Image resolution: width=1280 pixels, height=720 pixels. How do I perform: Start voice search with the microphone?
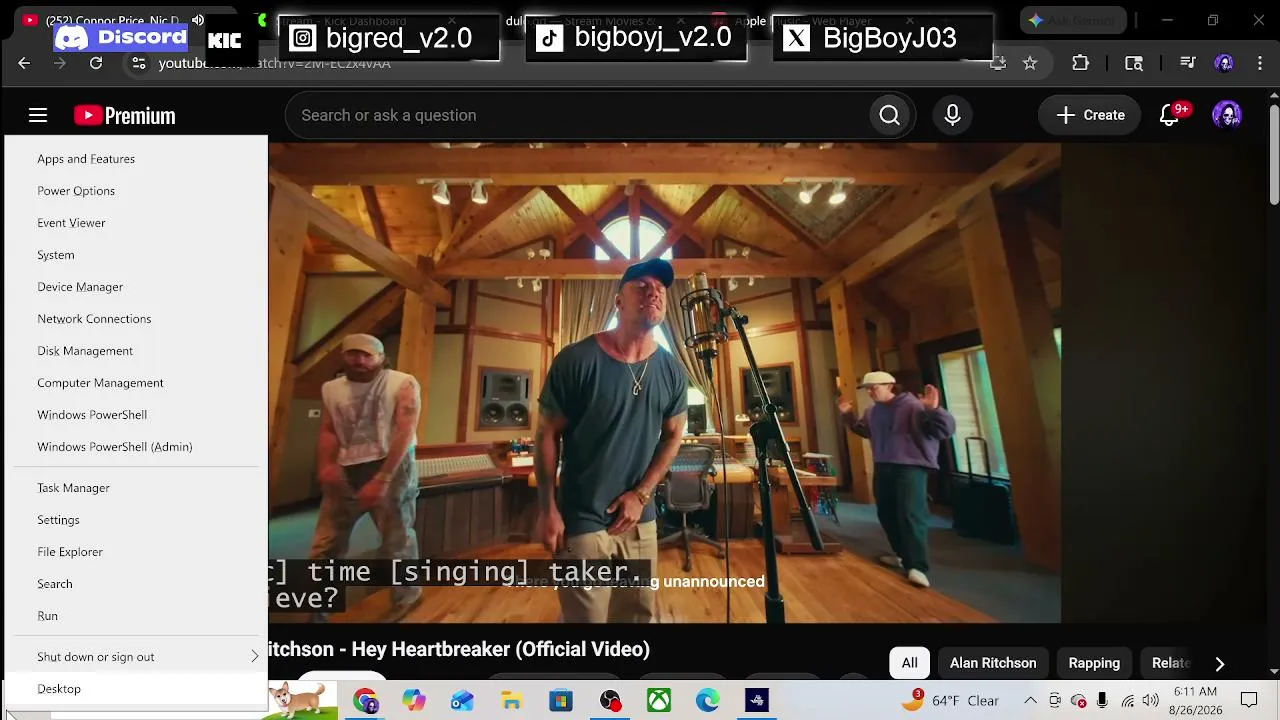coord(952,115)
